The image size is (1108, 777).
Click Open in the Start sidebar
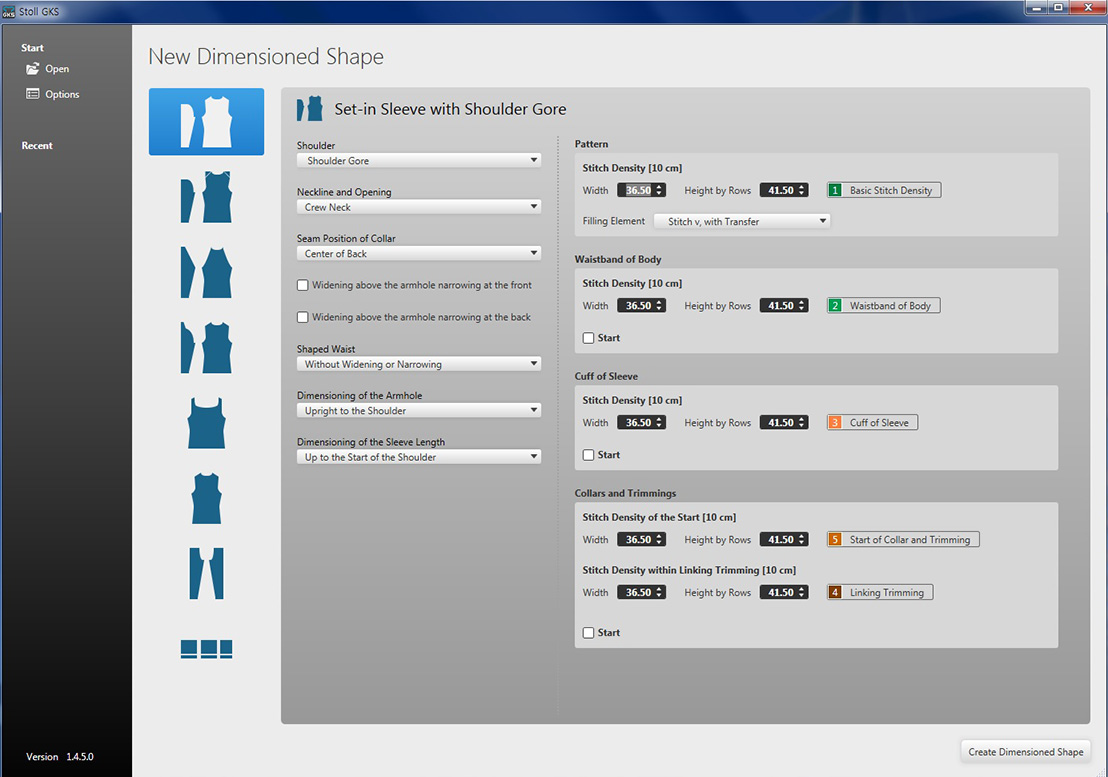click(57, 69)
